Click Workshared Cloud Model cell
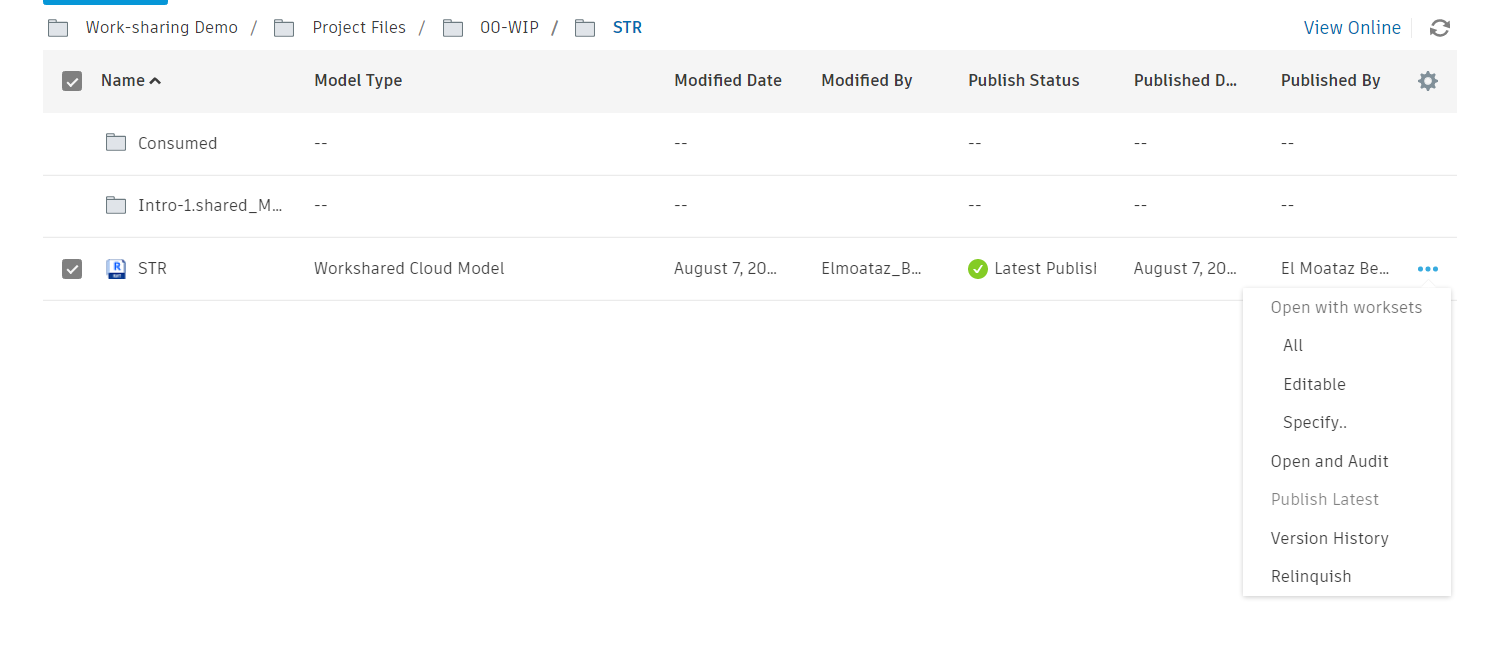This screenshot has height=660, width=1499. click(x=409, y=268)
